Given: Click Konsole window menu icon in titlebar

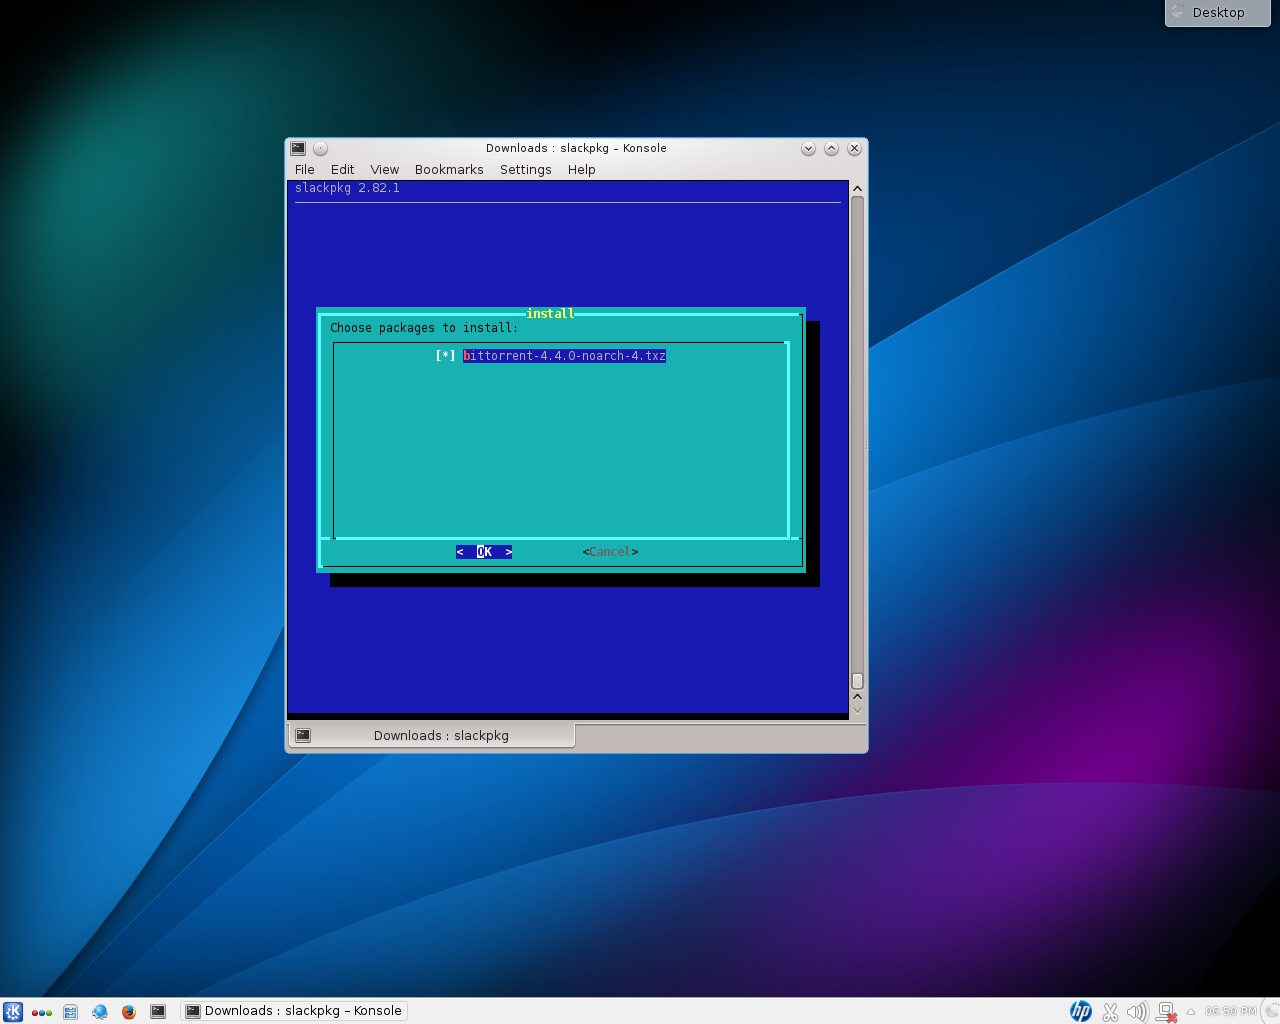Looking at the screenshot, I should click(298, 148).
